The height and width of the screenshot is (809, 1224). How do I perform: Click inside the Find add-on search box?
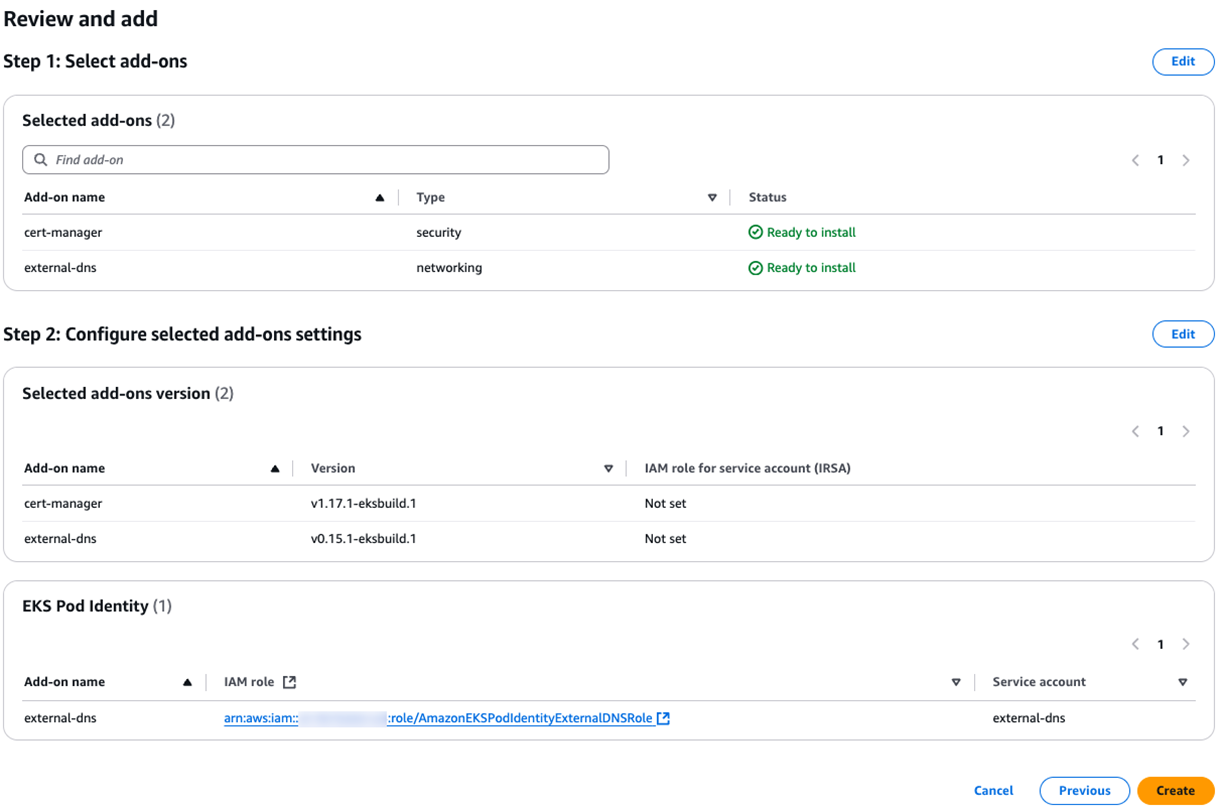pos(300,159)
